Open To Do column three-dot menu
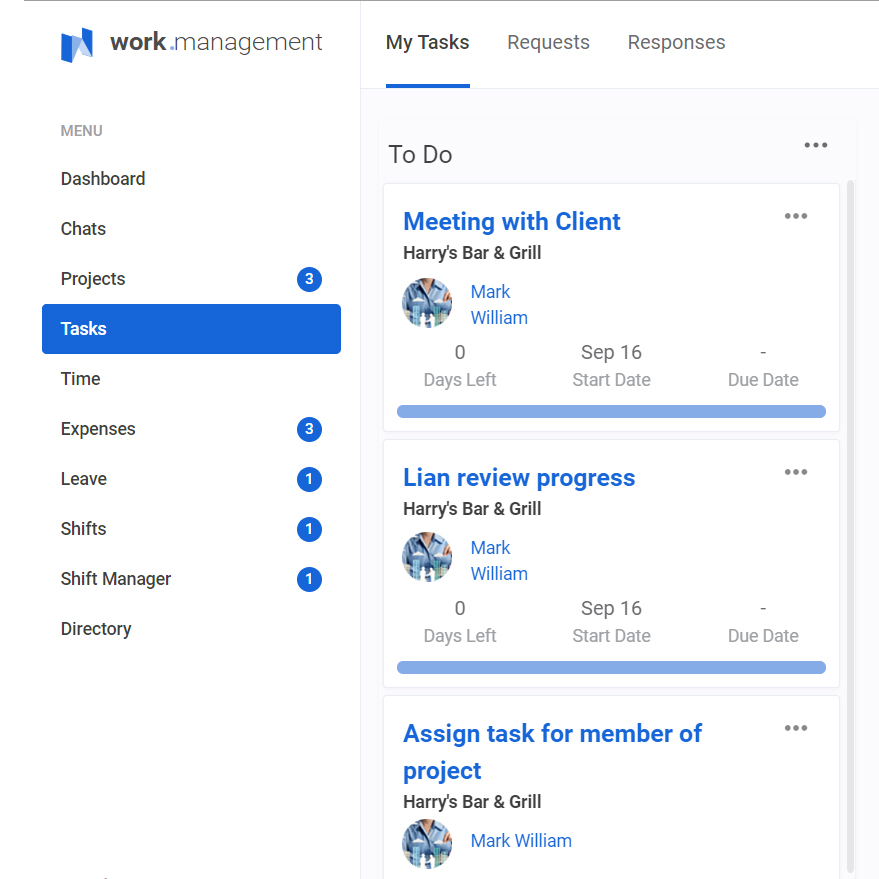879x879 pixels. pyautogui.click(x=816, y=146)
